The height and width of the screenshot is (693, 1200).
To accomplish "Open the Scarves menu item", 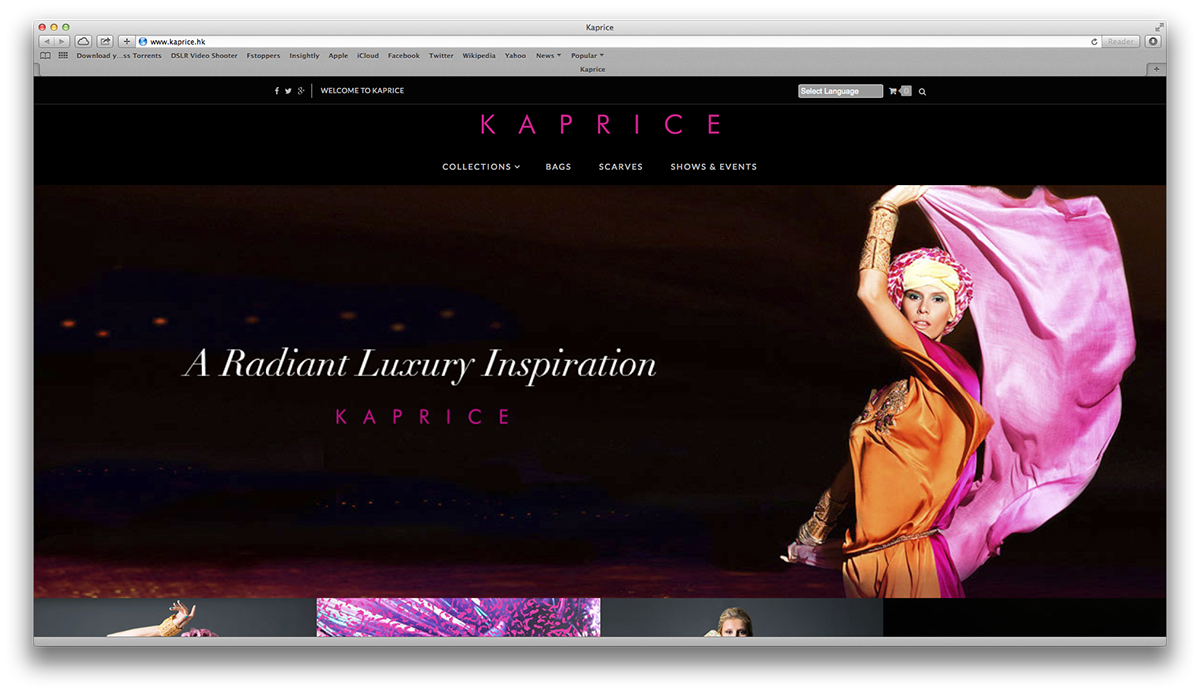I will (x=621, y=167).
